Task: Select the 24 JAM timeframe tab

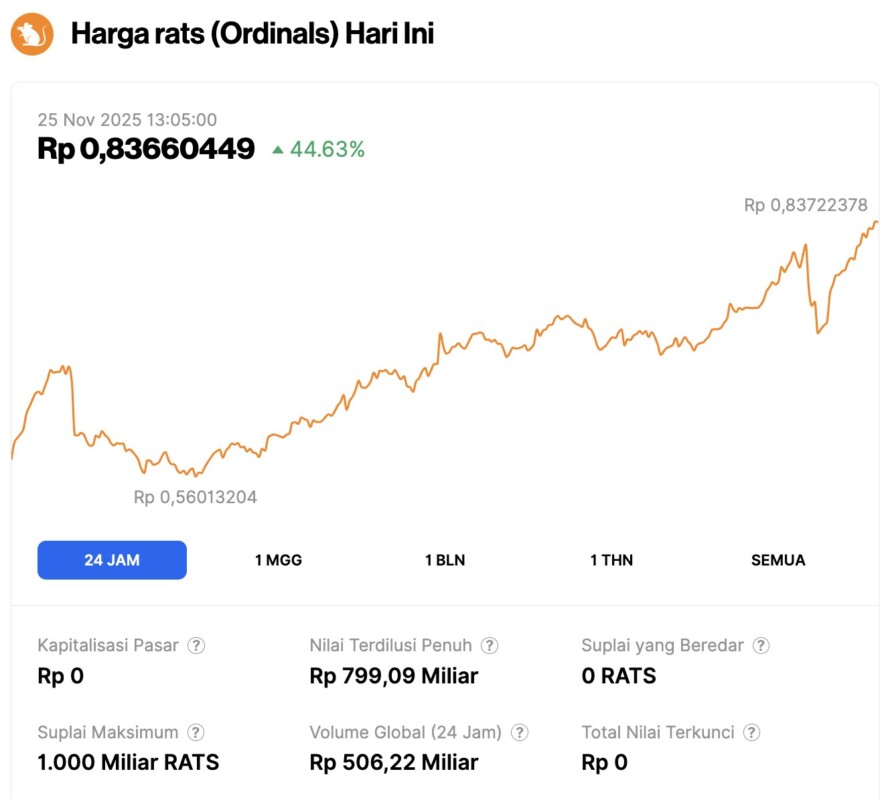Action: 111,560
